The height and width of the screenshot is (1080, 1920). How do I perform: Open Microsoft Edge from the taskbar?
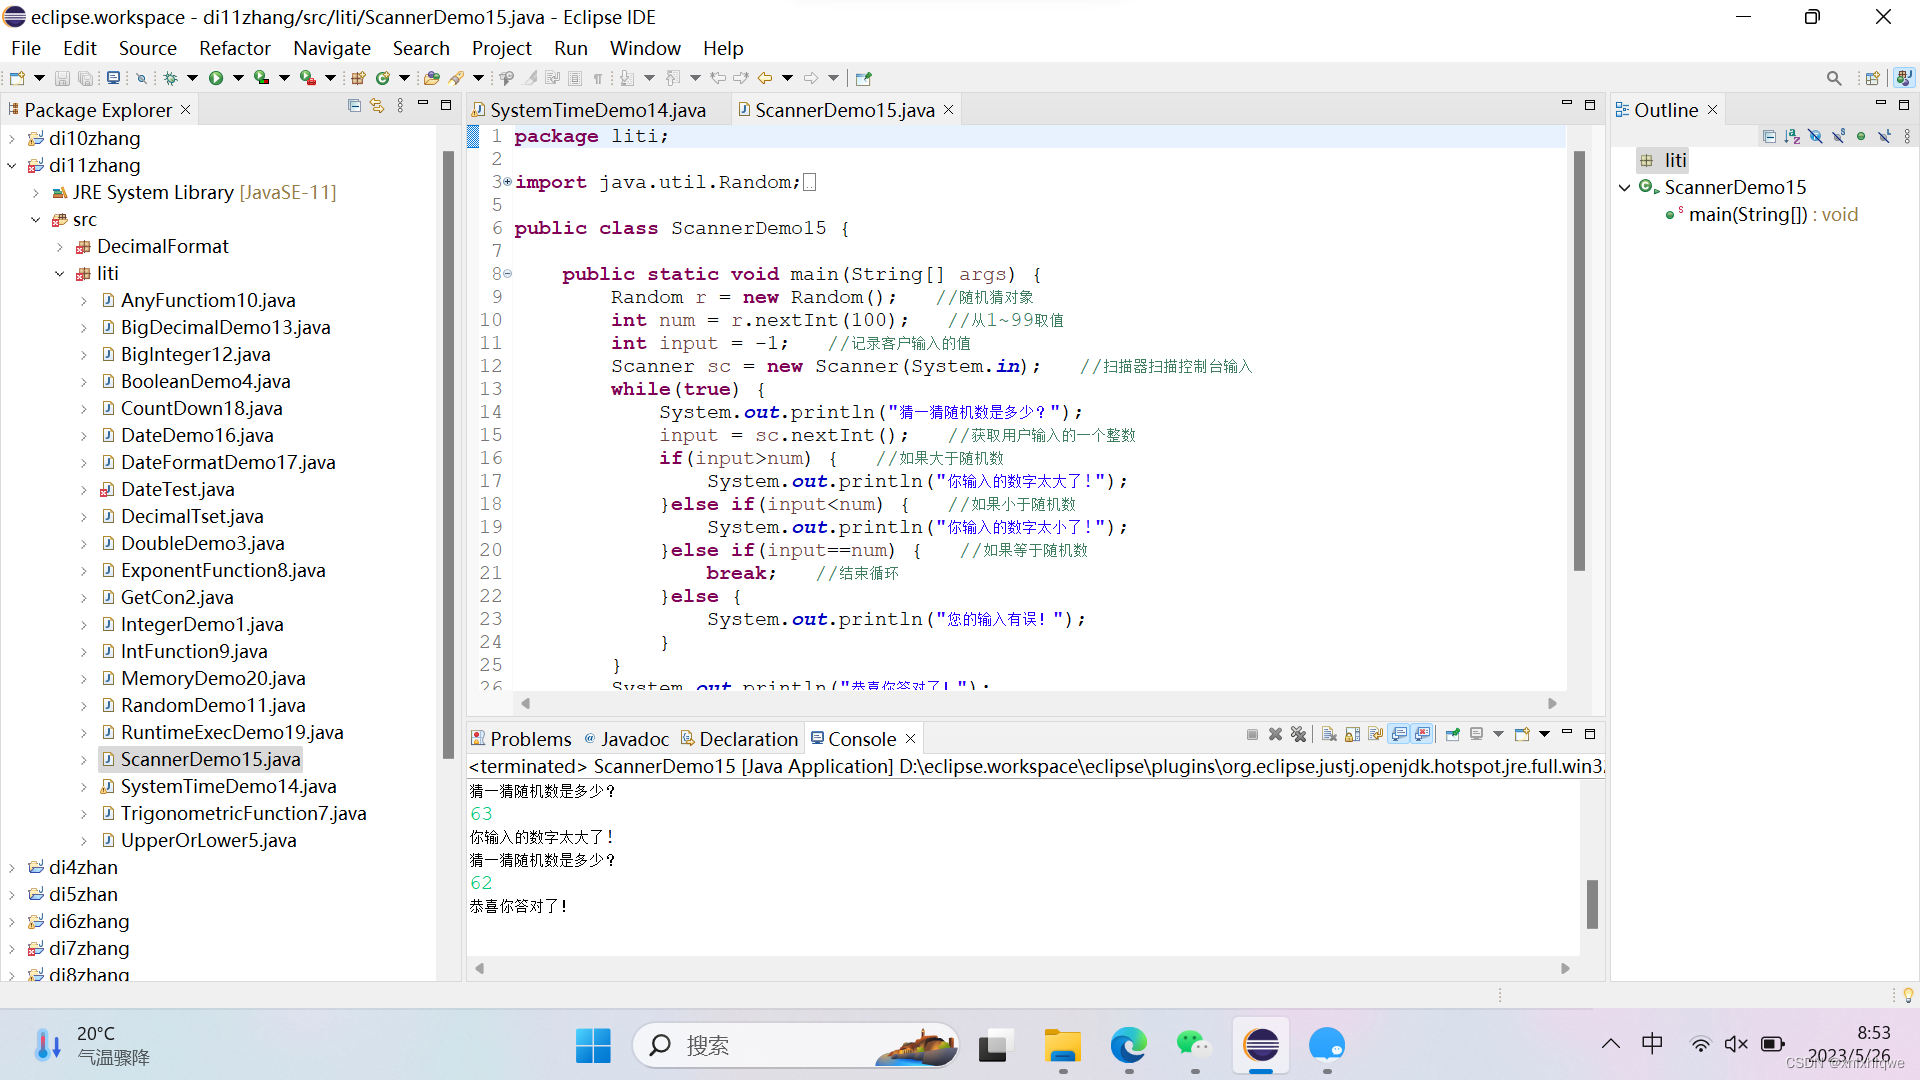click(x=1128, y=1046)
